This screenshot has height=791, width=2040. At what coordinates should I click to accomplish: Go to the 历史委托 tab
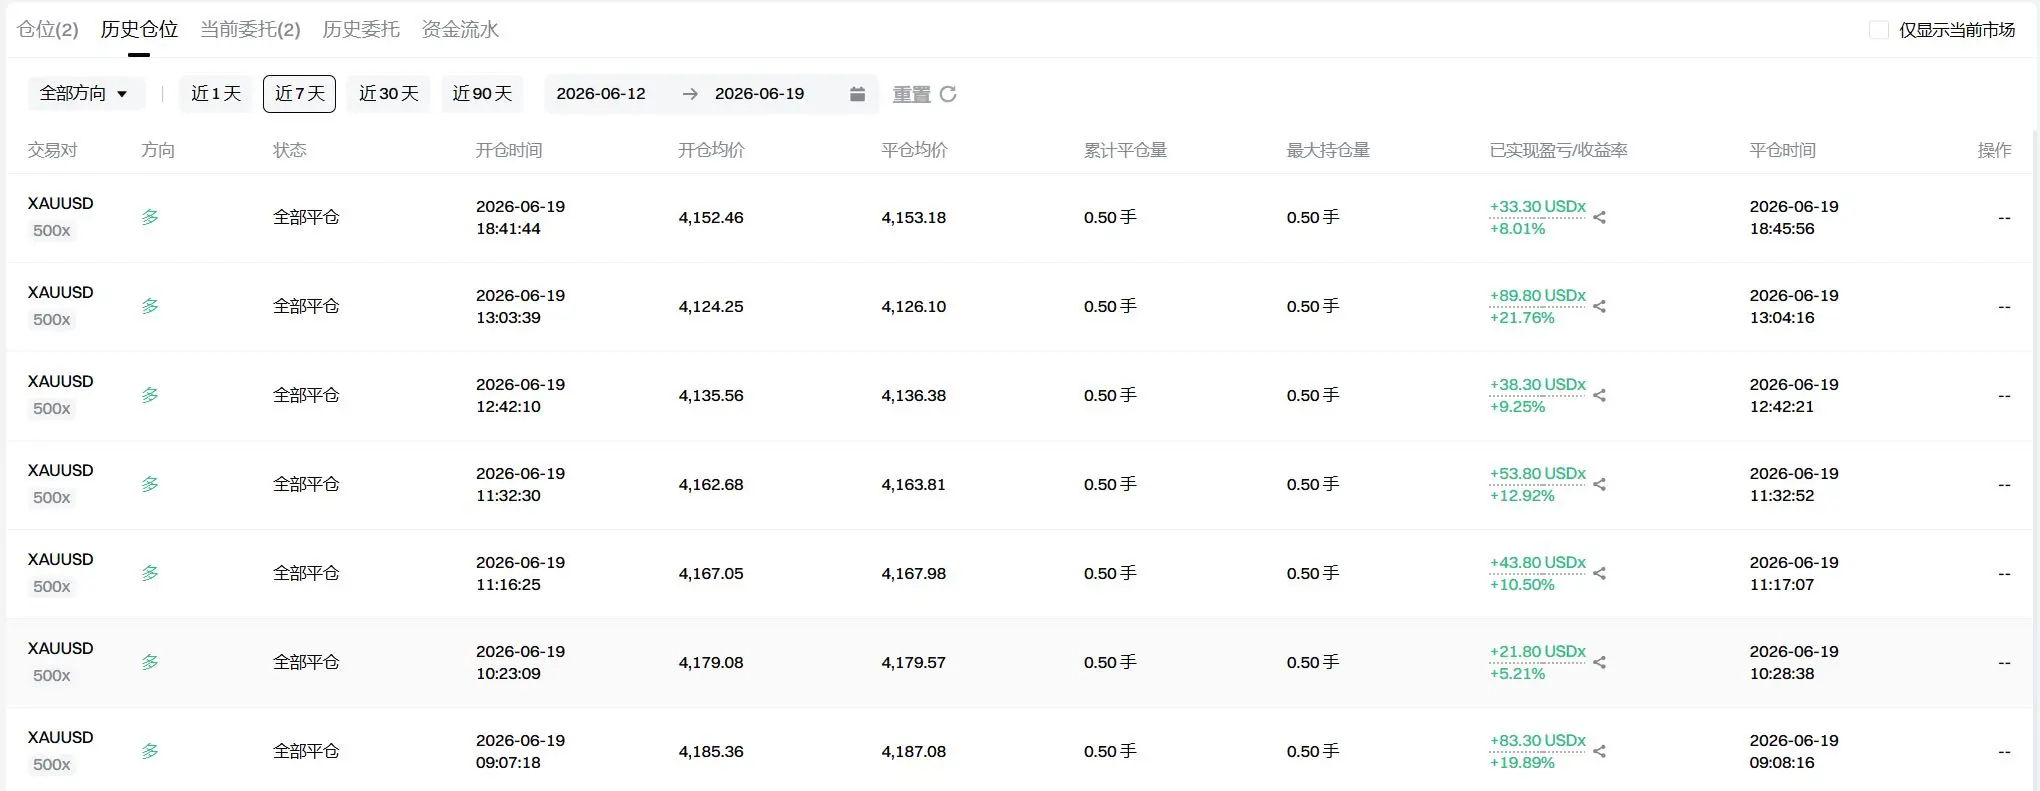[x=361, y=29]
